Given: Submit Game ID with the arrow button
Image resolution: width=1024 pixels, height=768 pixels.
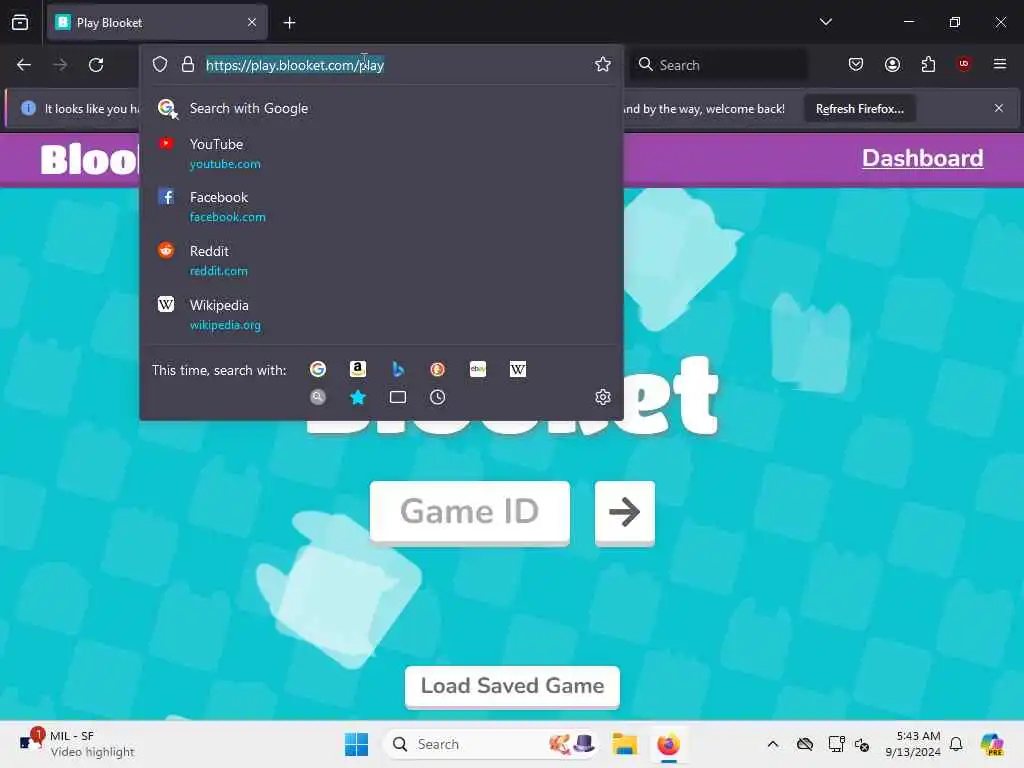Looking at the screenshot, I should click(x=624, y=512).
